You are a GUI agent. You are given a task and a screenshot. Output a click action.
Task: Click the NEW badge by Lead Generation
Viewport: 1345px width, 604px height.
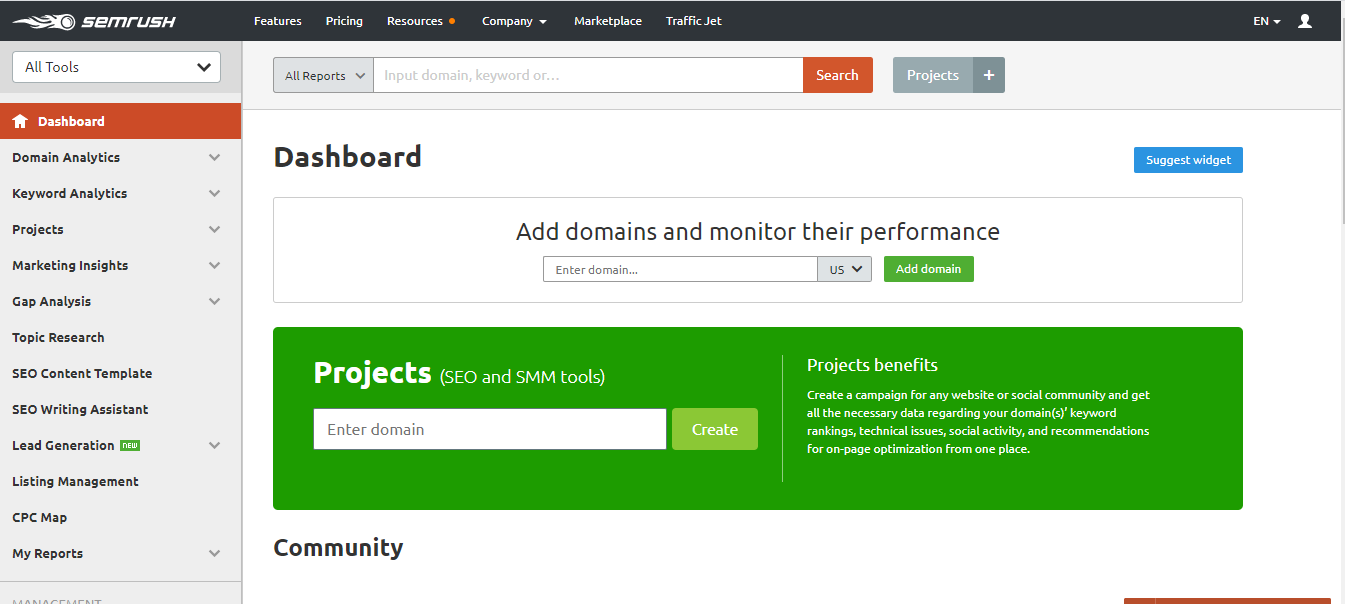130,445
